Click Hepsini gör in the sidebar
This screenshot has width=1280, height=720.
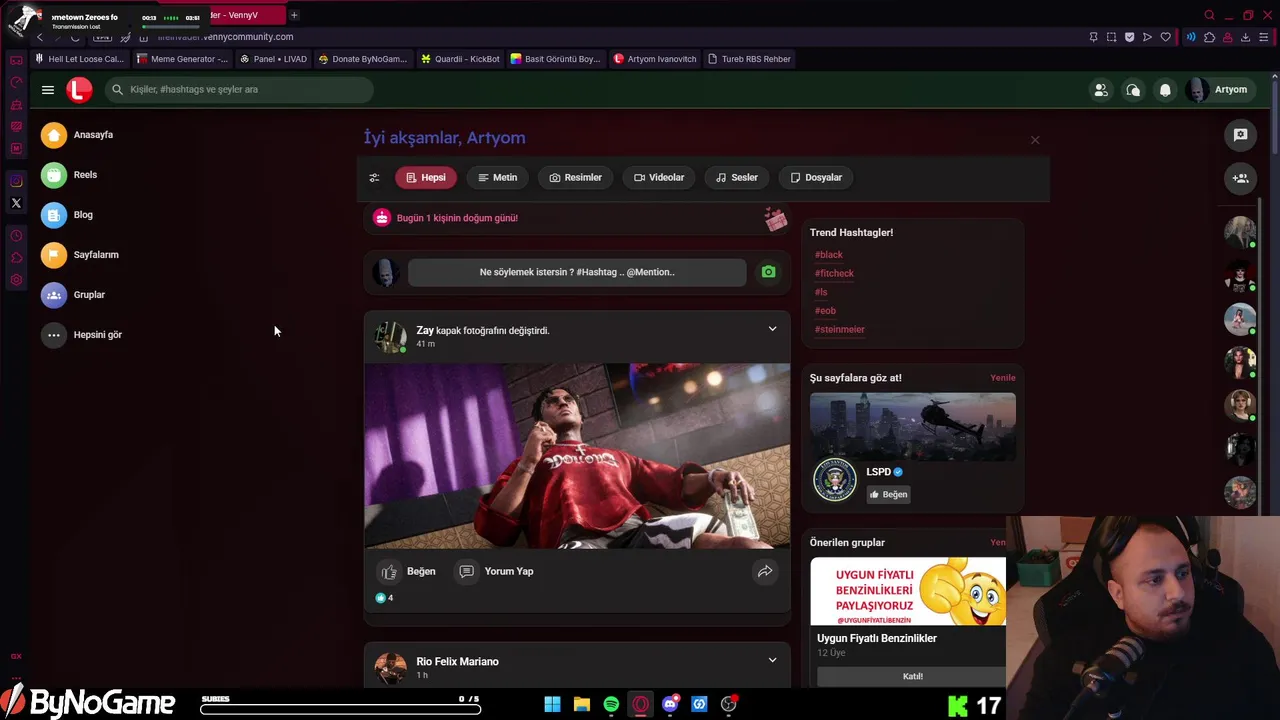pos(82,335)
